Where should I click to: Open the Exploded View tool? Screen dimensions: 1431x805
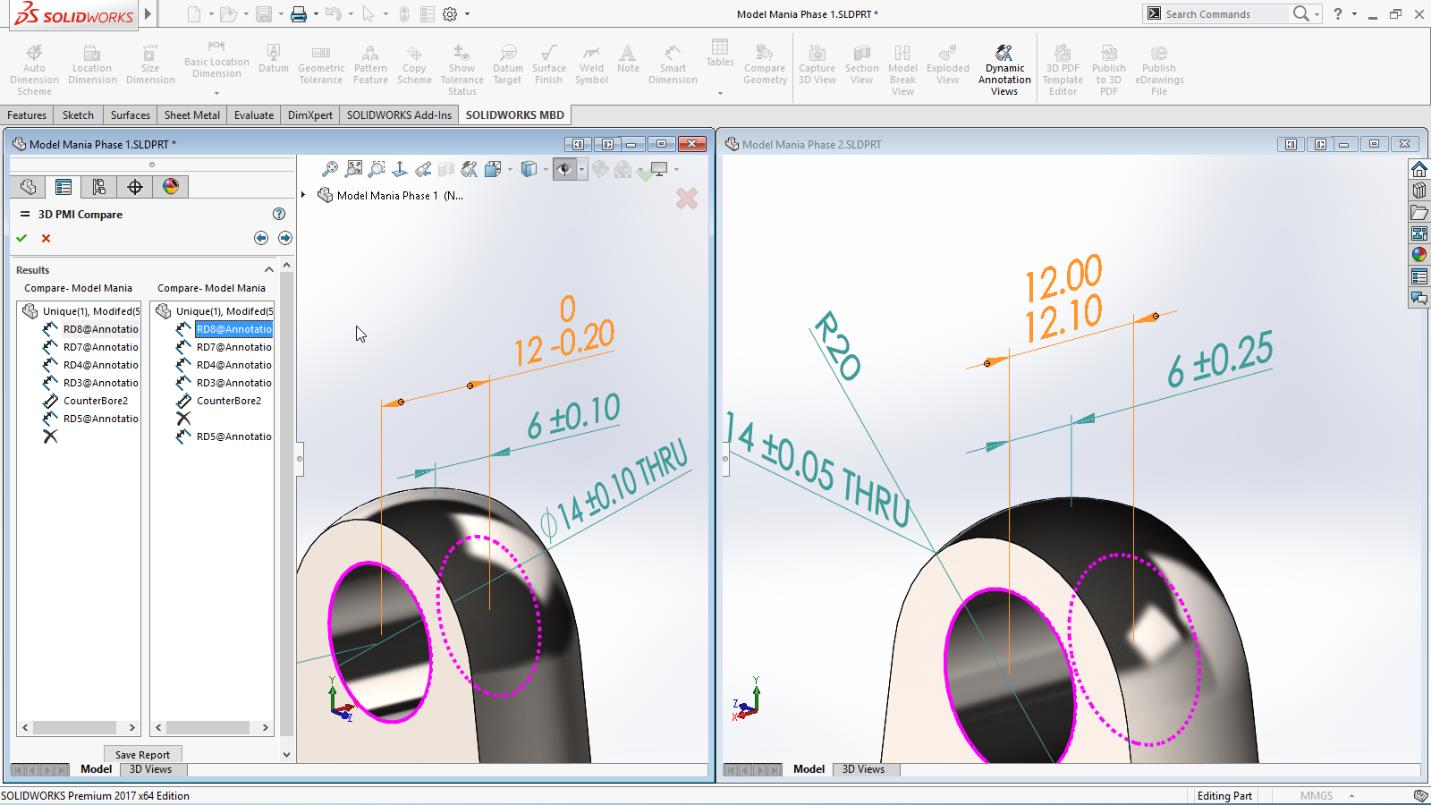point(947,62)
